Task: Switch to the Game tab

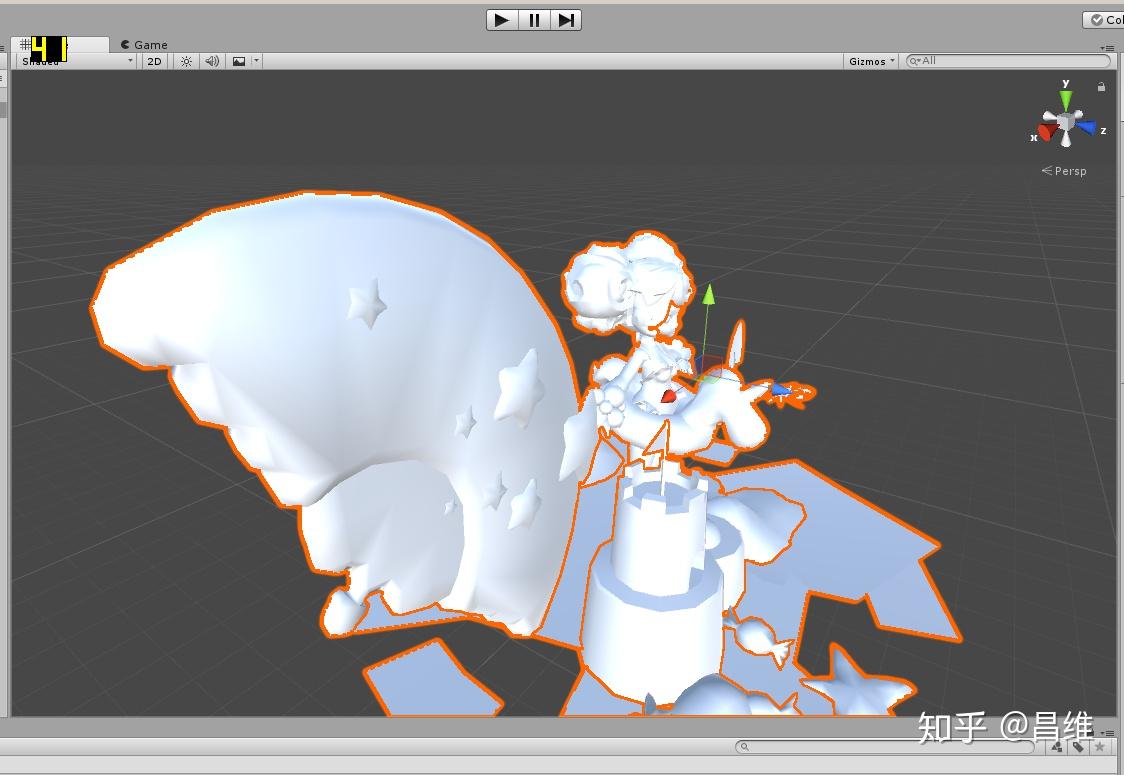Action: (x=144, y=44)
